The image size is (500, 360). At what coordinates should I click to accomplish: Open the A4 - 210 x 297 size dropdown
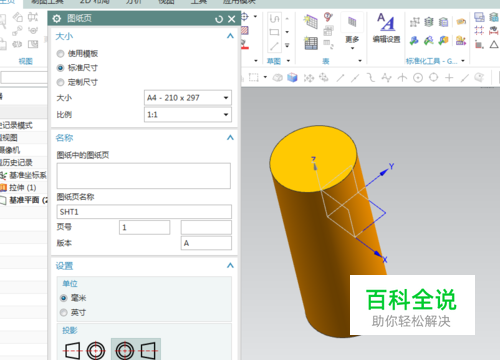click(x=188, y=98)
